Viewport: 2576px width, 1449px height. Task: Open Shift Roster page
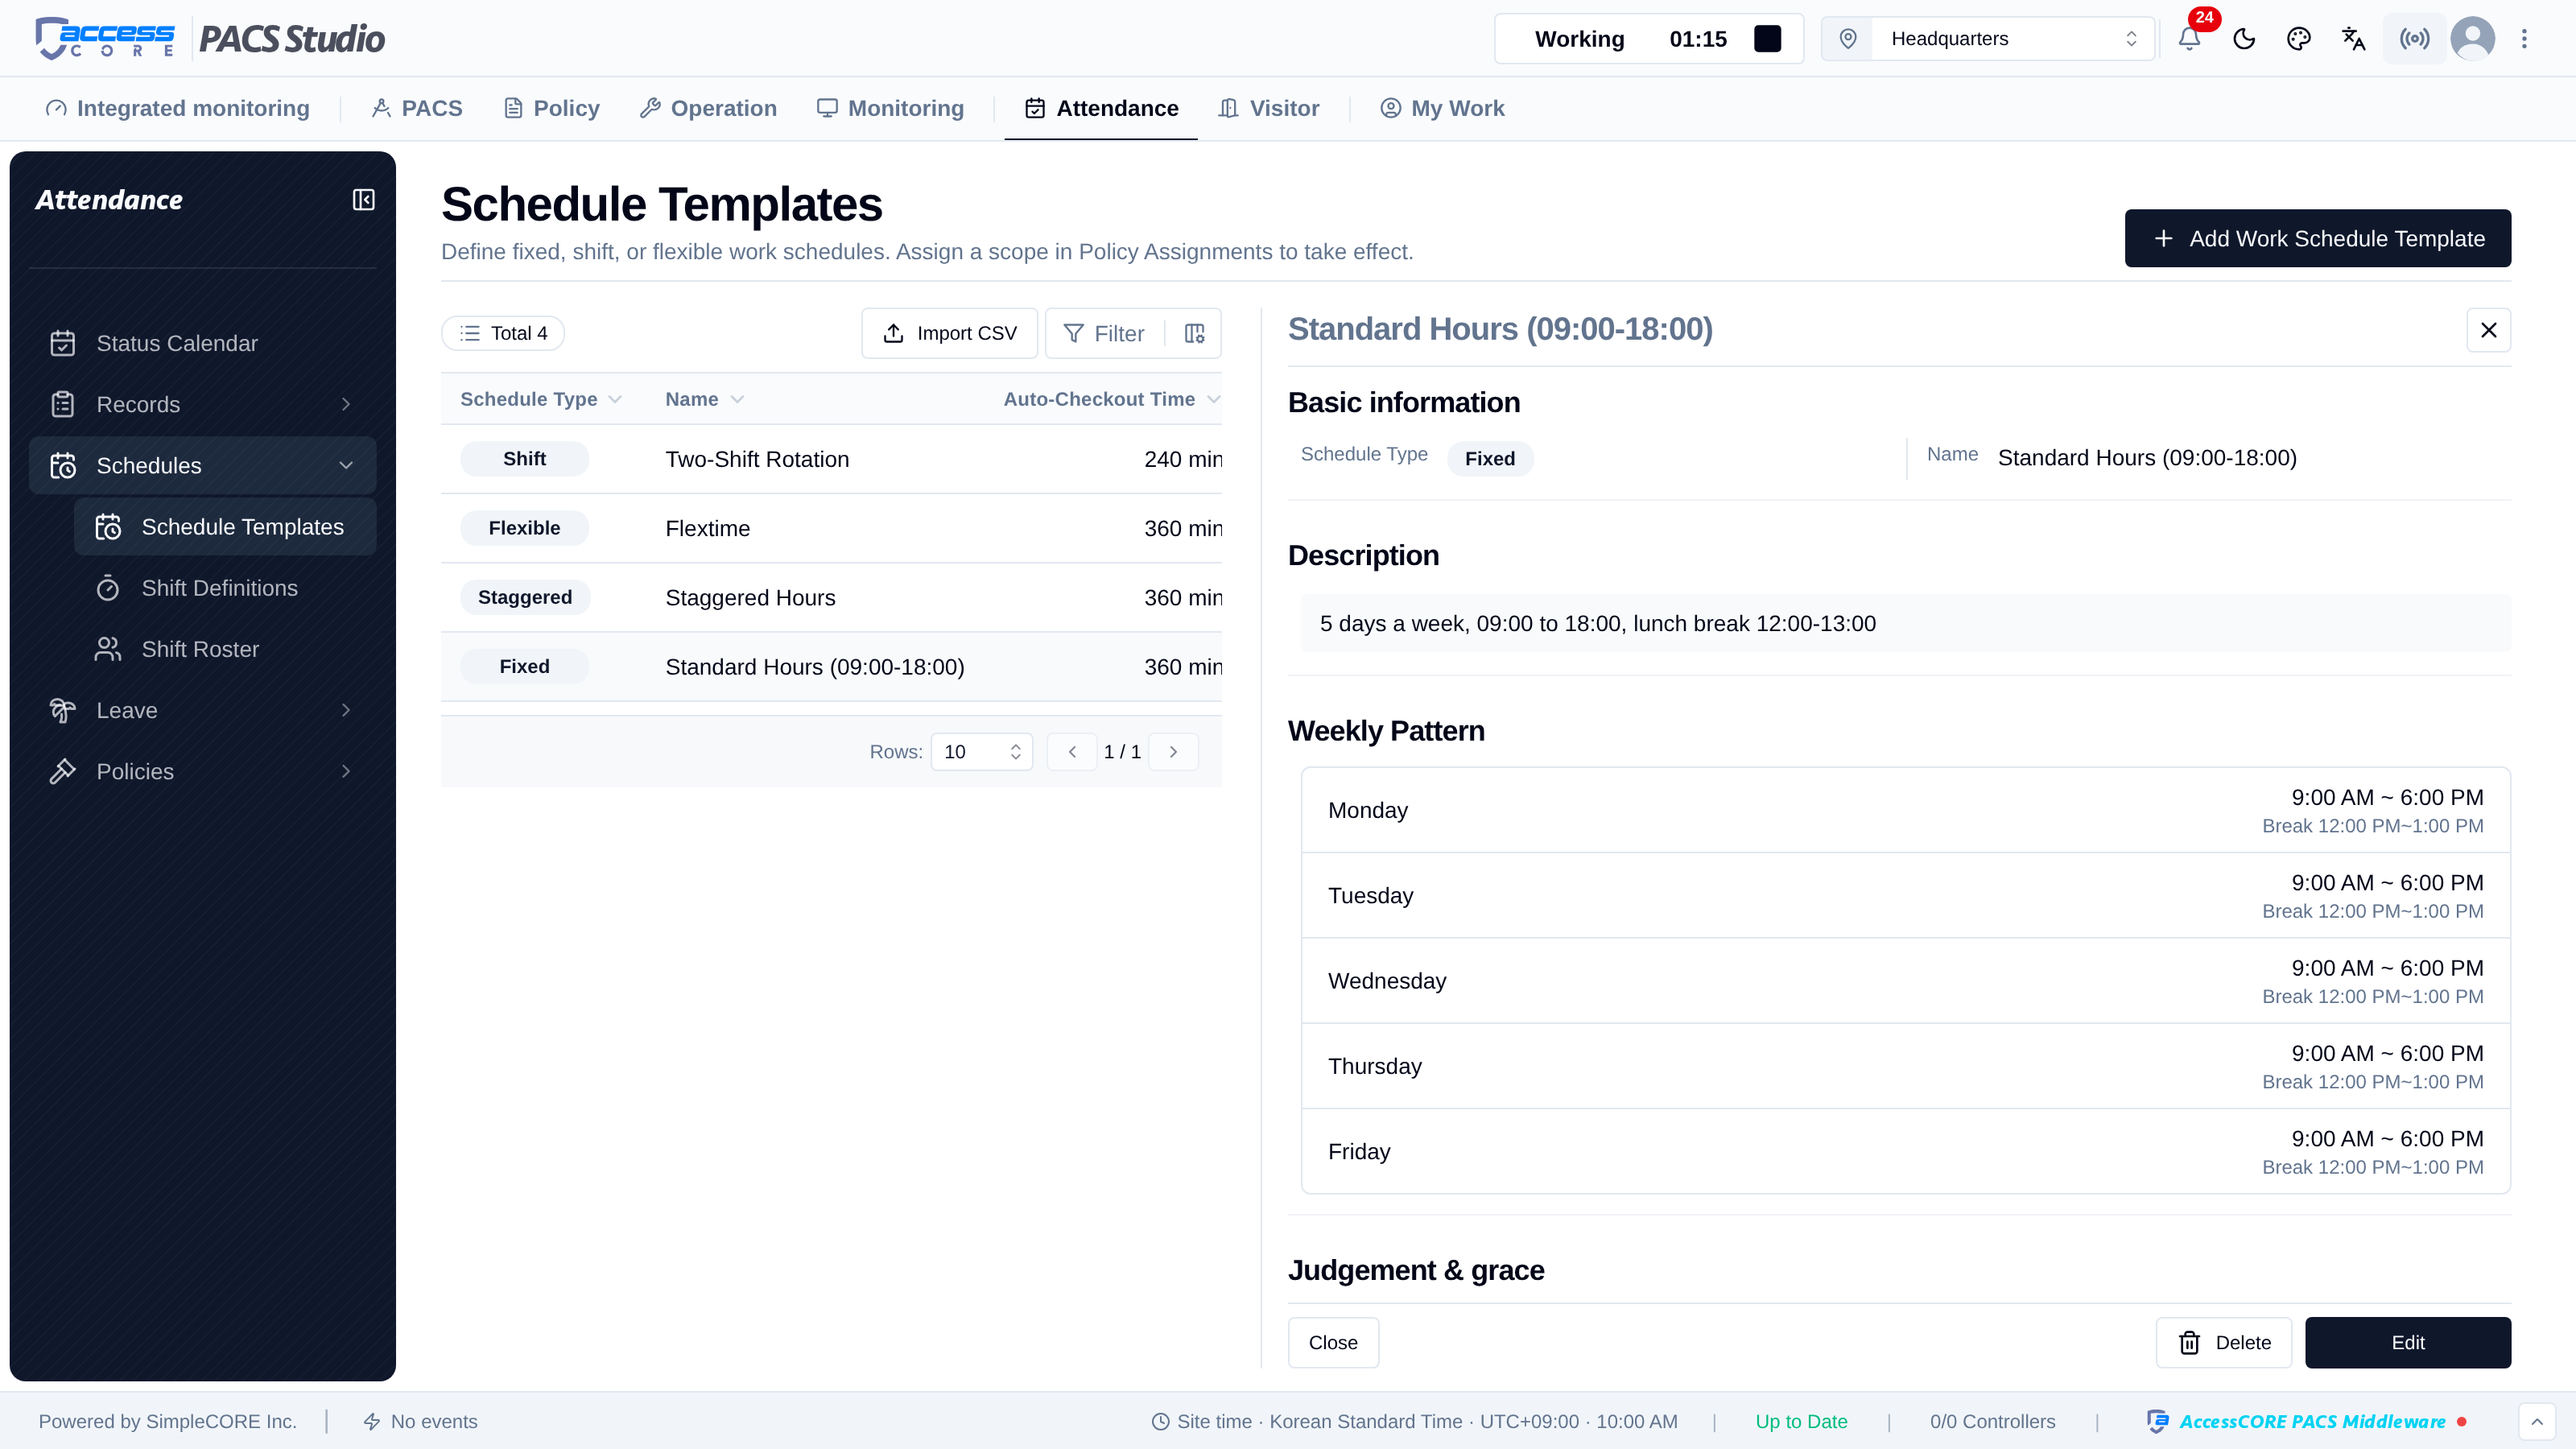coord(225,649)
